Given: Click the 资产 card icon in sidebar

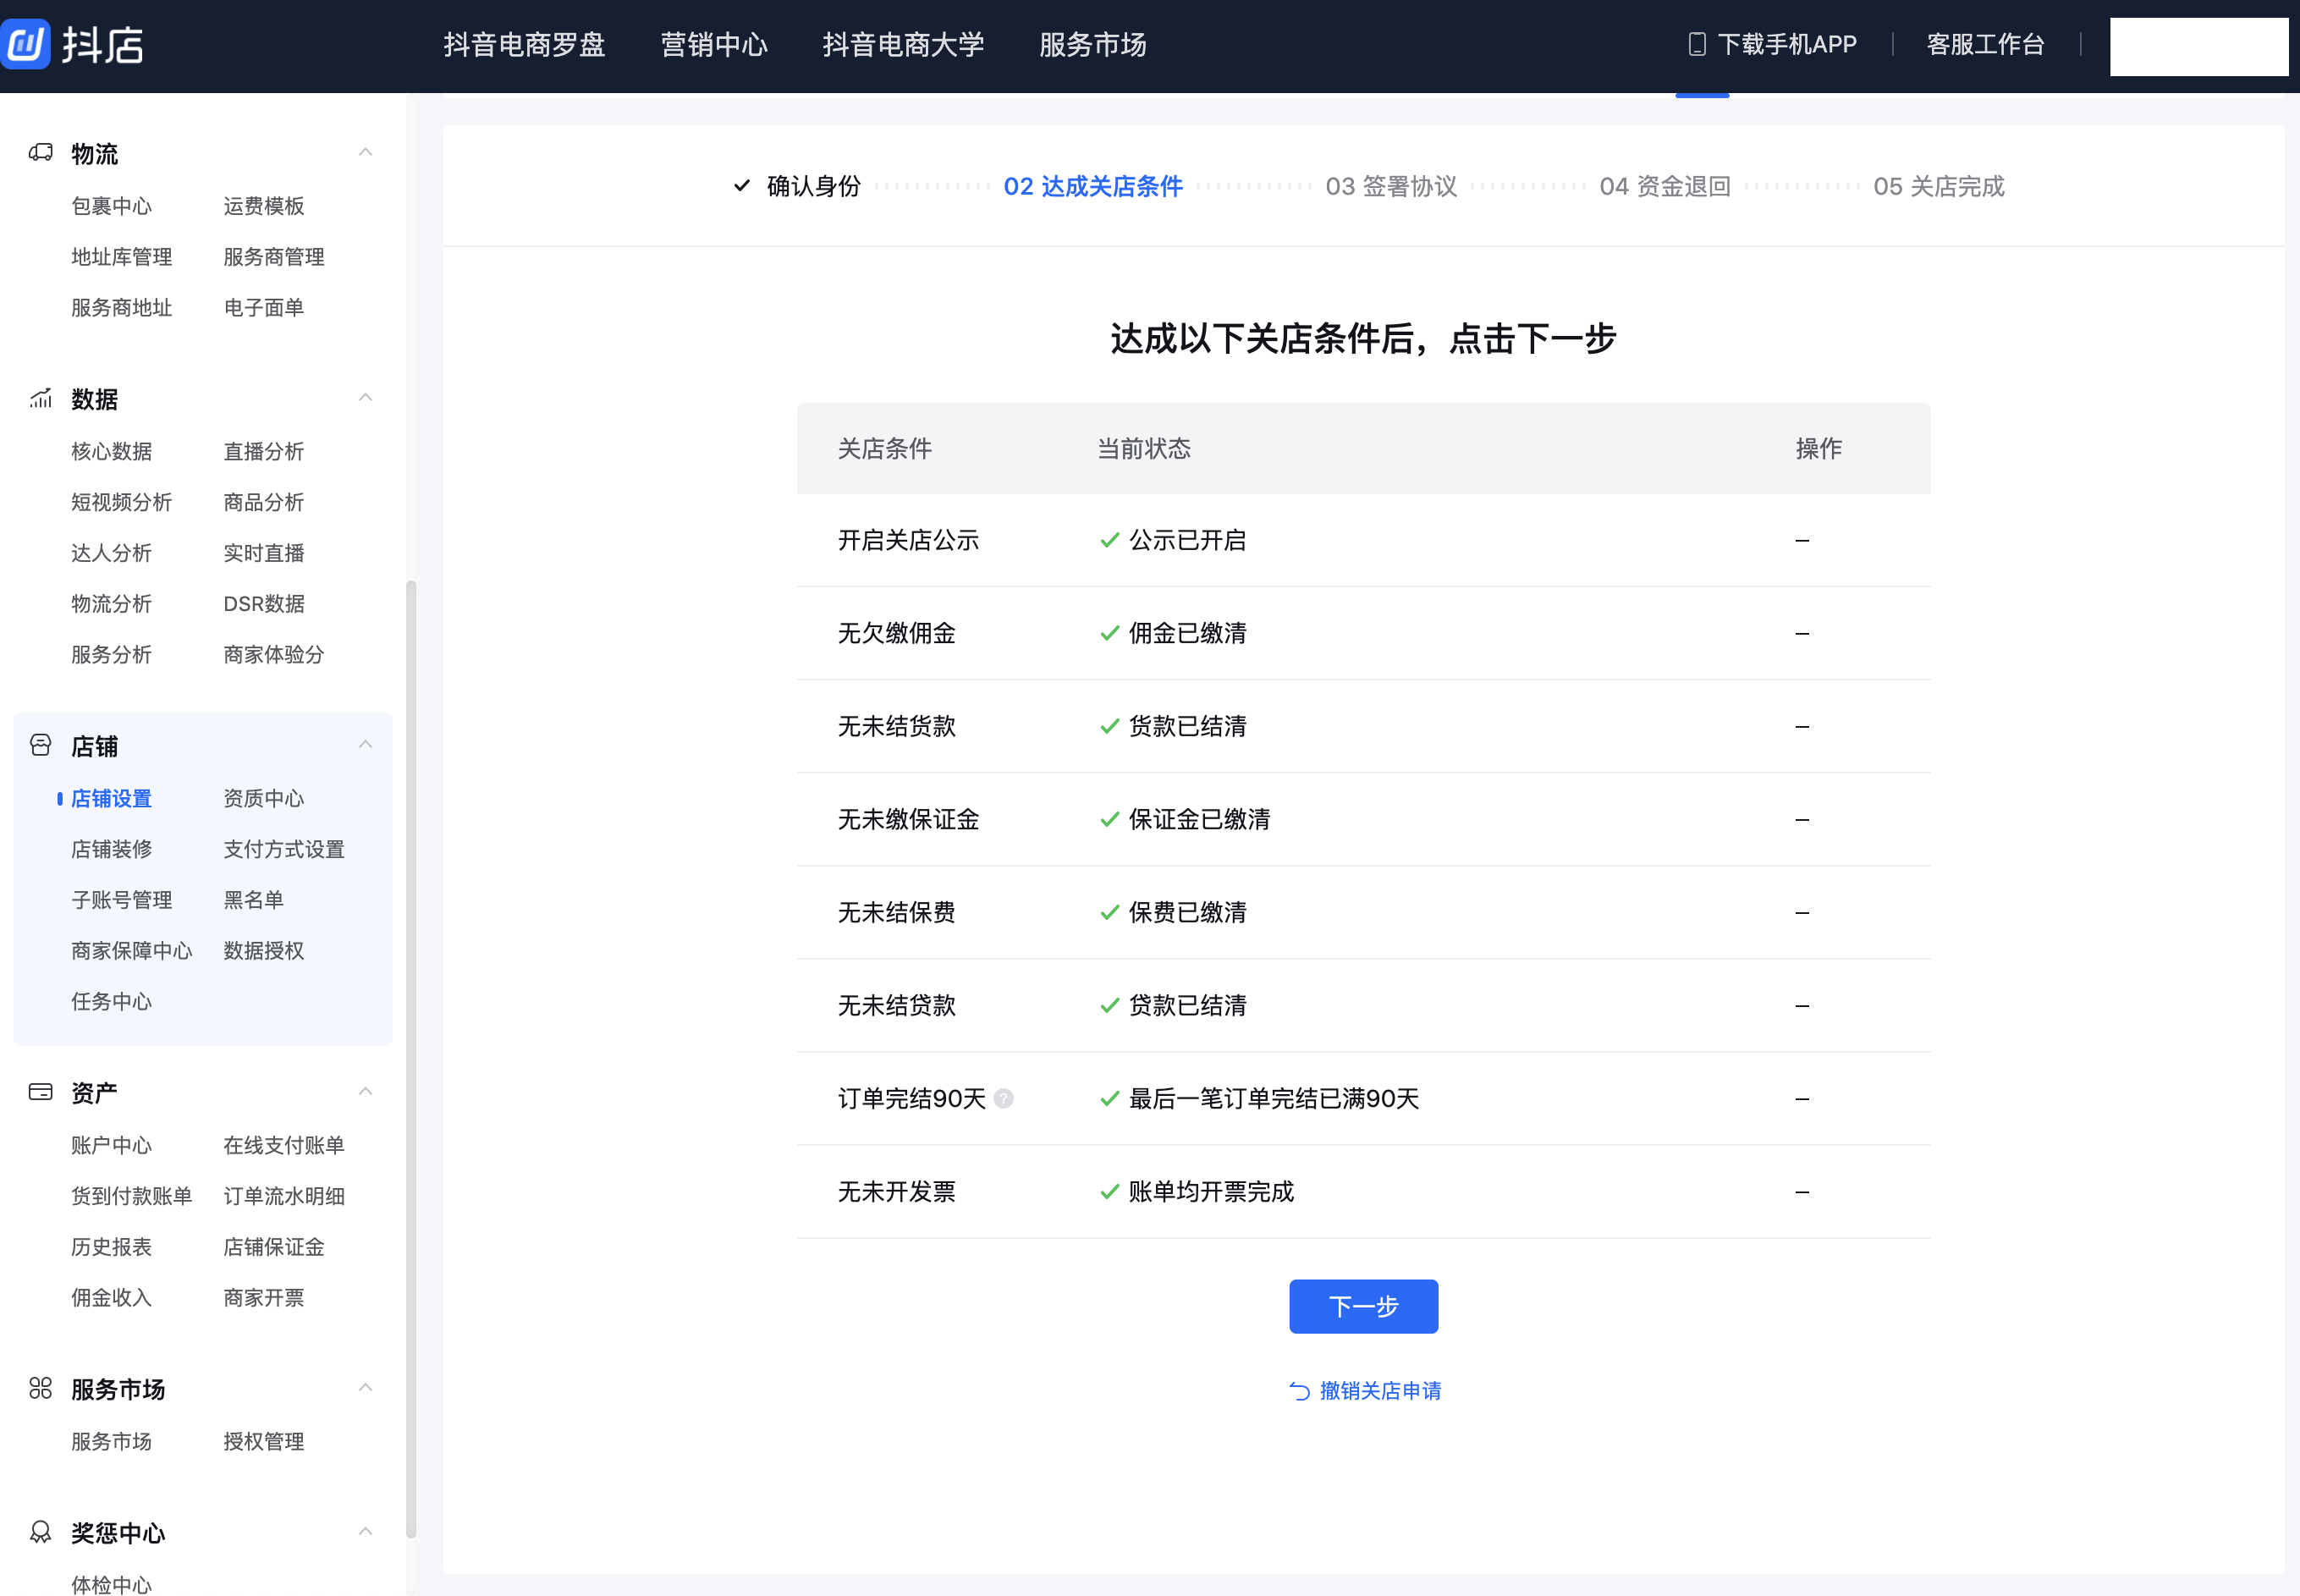Looking at the screenshot, I should [x=40, y=1091].
